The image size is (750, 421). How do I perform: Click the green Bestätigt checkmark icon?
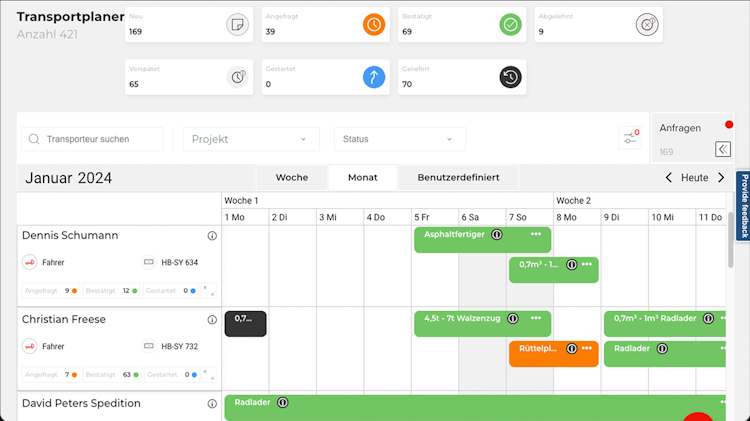tap(510, 24)
